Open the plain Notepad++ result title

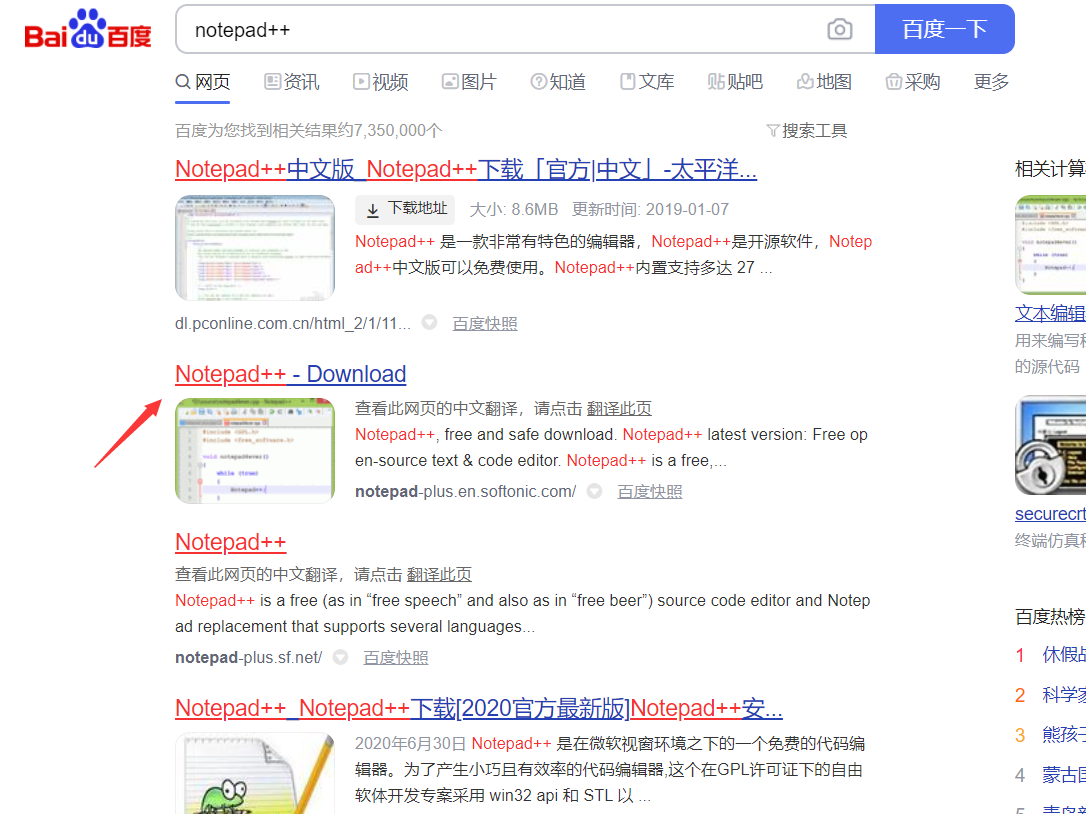[x=231, y=542]
